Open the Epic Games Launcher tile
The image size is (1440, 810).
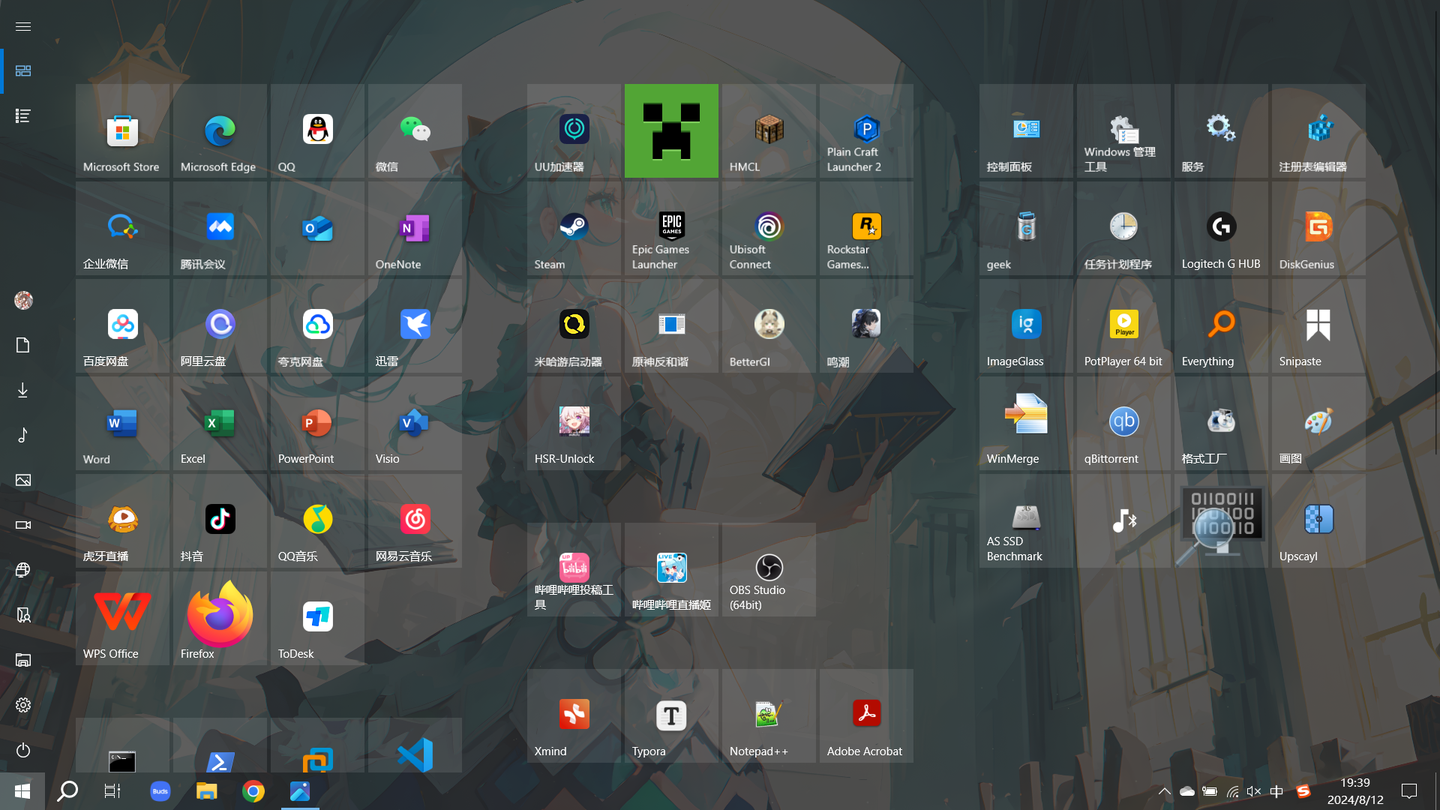coord(671,228)
